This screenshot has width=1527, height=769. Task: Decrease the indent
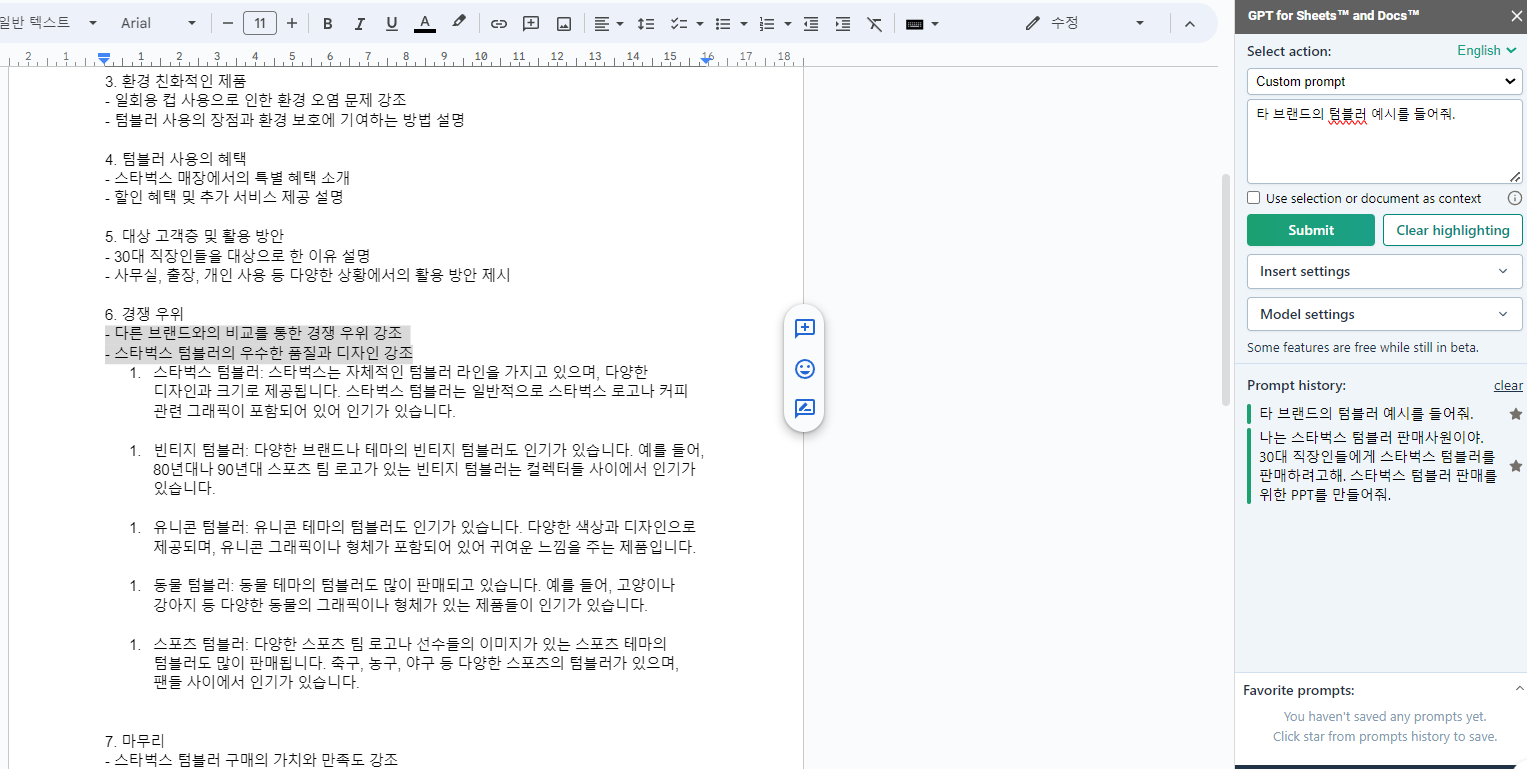tap(811, 23)
